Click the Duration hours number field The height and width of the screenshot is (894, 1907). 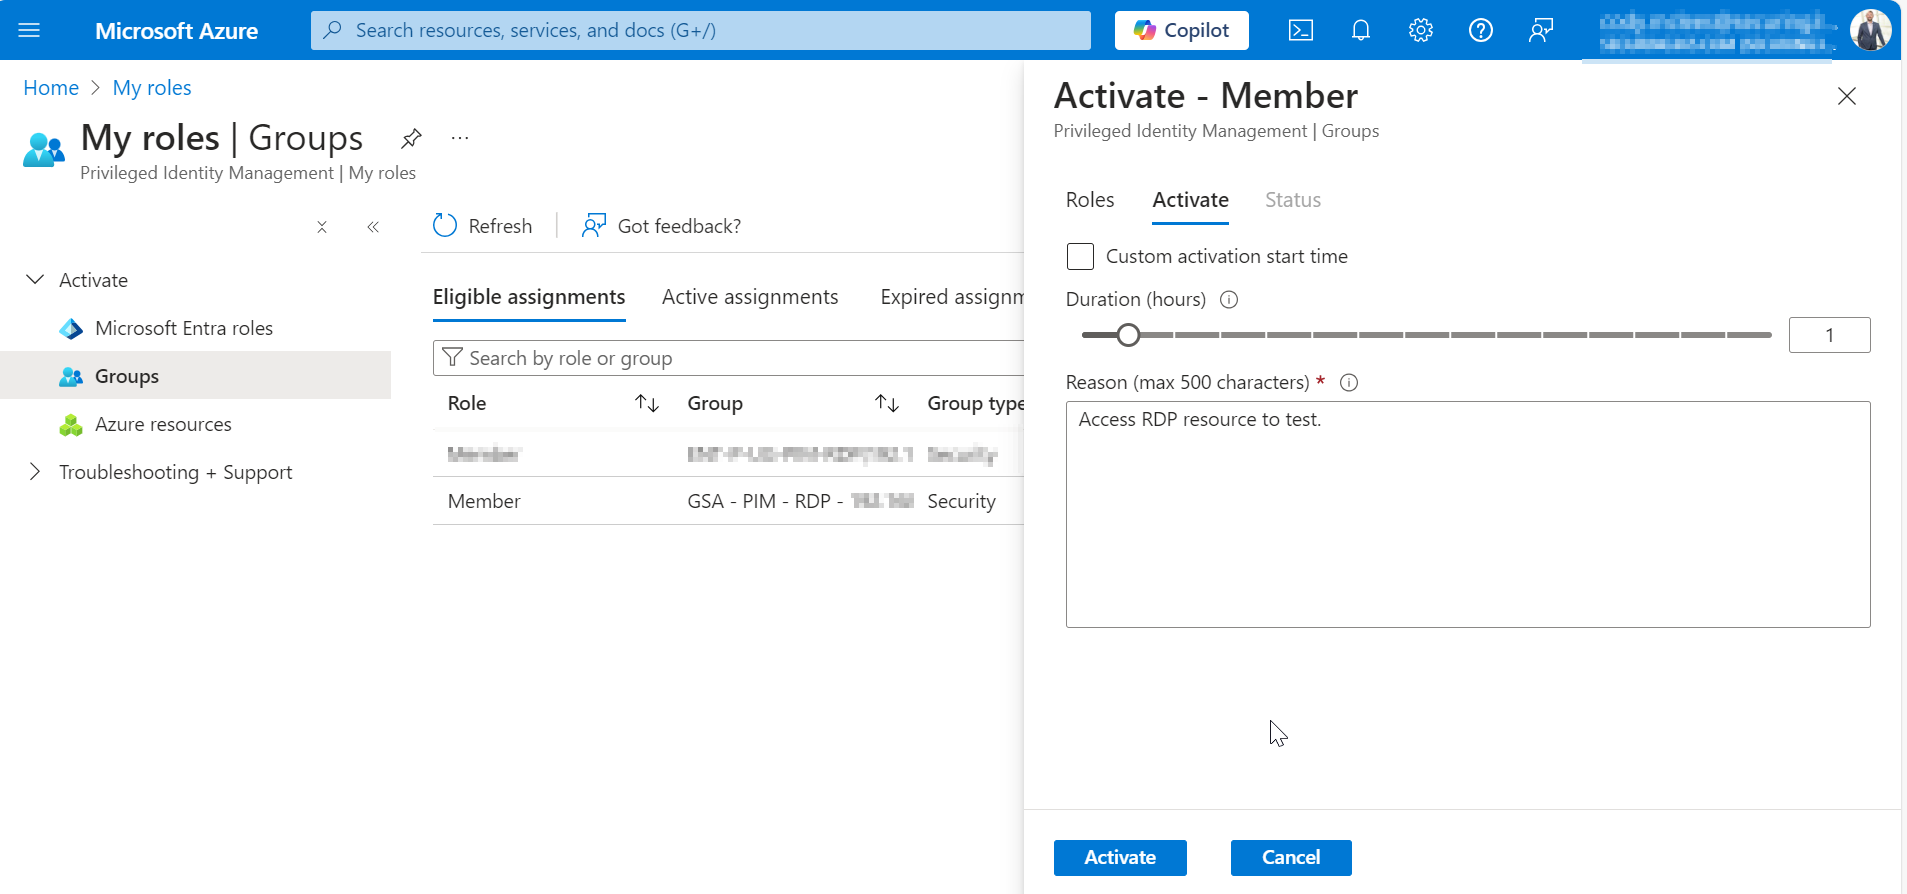tap(1829, 335)
